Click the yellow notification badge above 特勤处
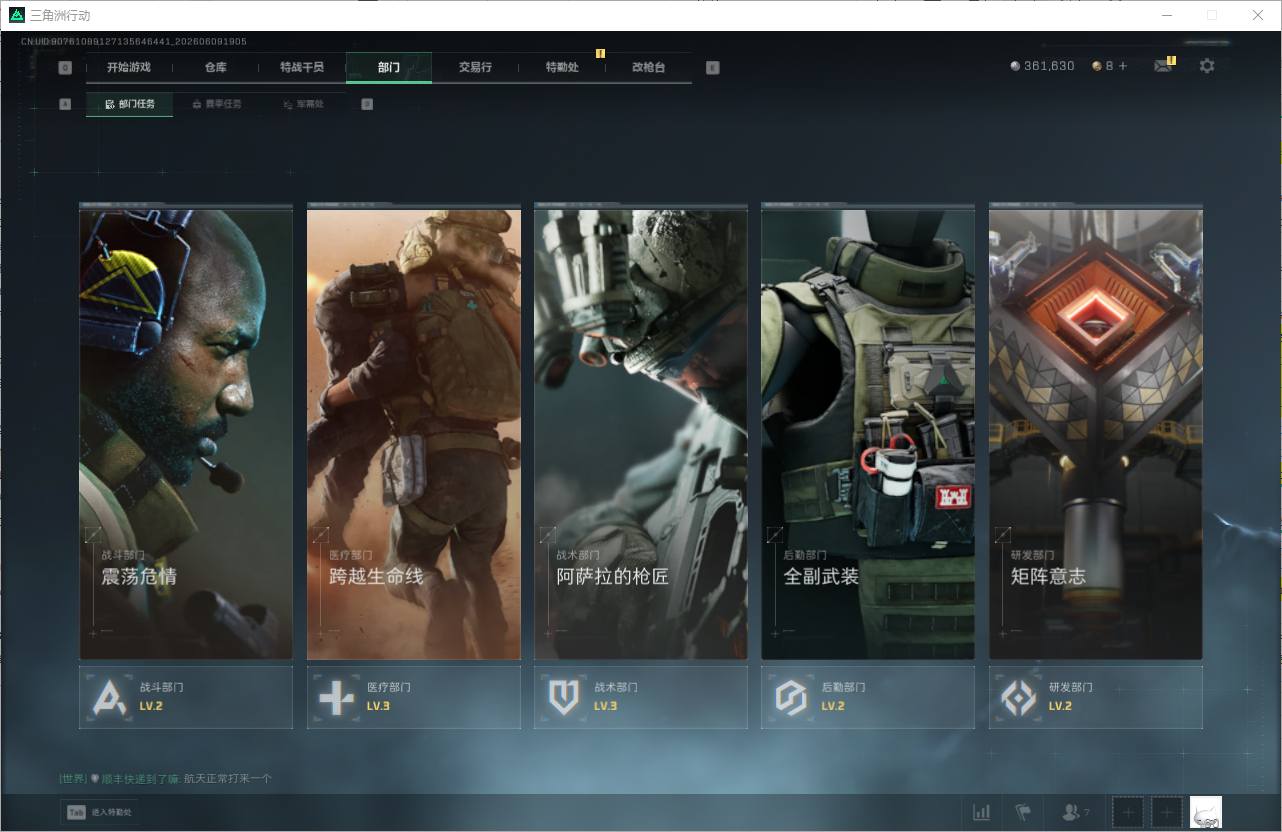This screenshot has height=832, width=1282. coord(600,53)
